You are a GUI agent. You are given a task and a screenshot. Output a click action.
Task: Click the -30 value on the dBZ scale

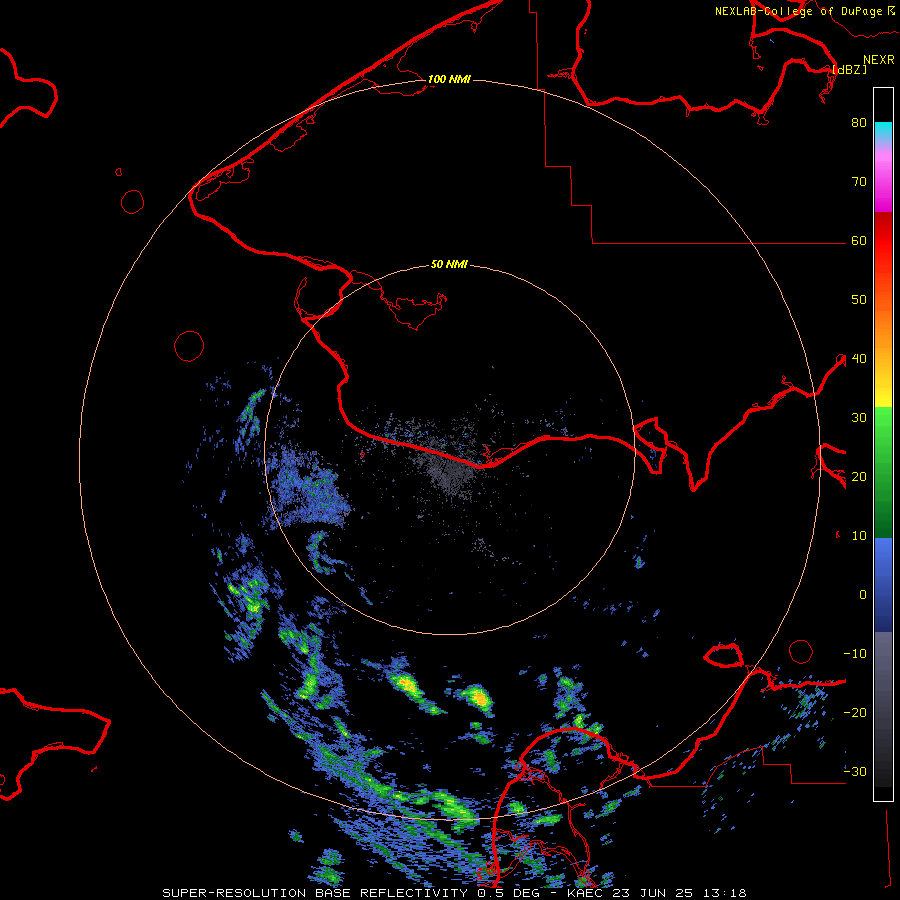click(x=855, y=771)
